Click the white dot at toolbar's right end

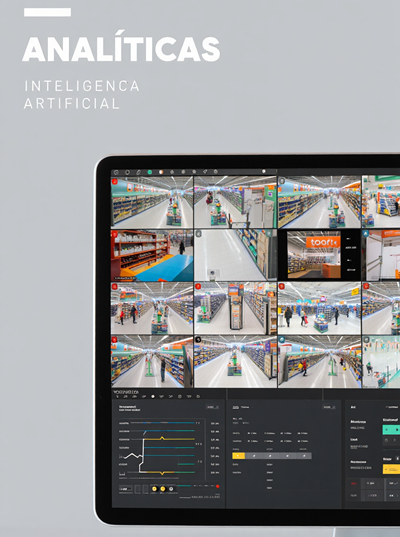(264, 171)
